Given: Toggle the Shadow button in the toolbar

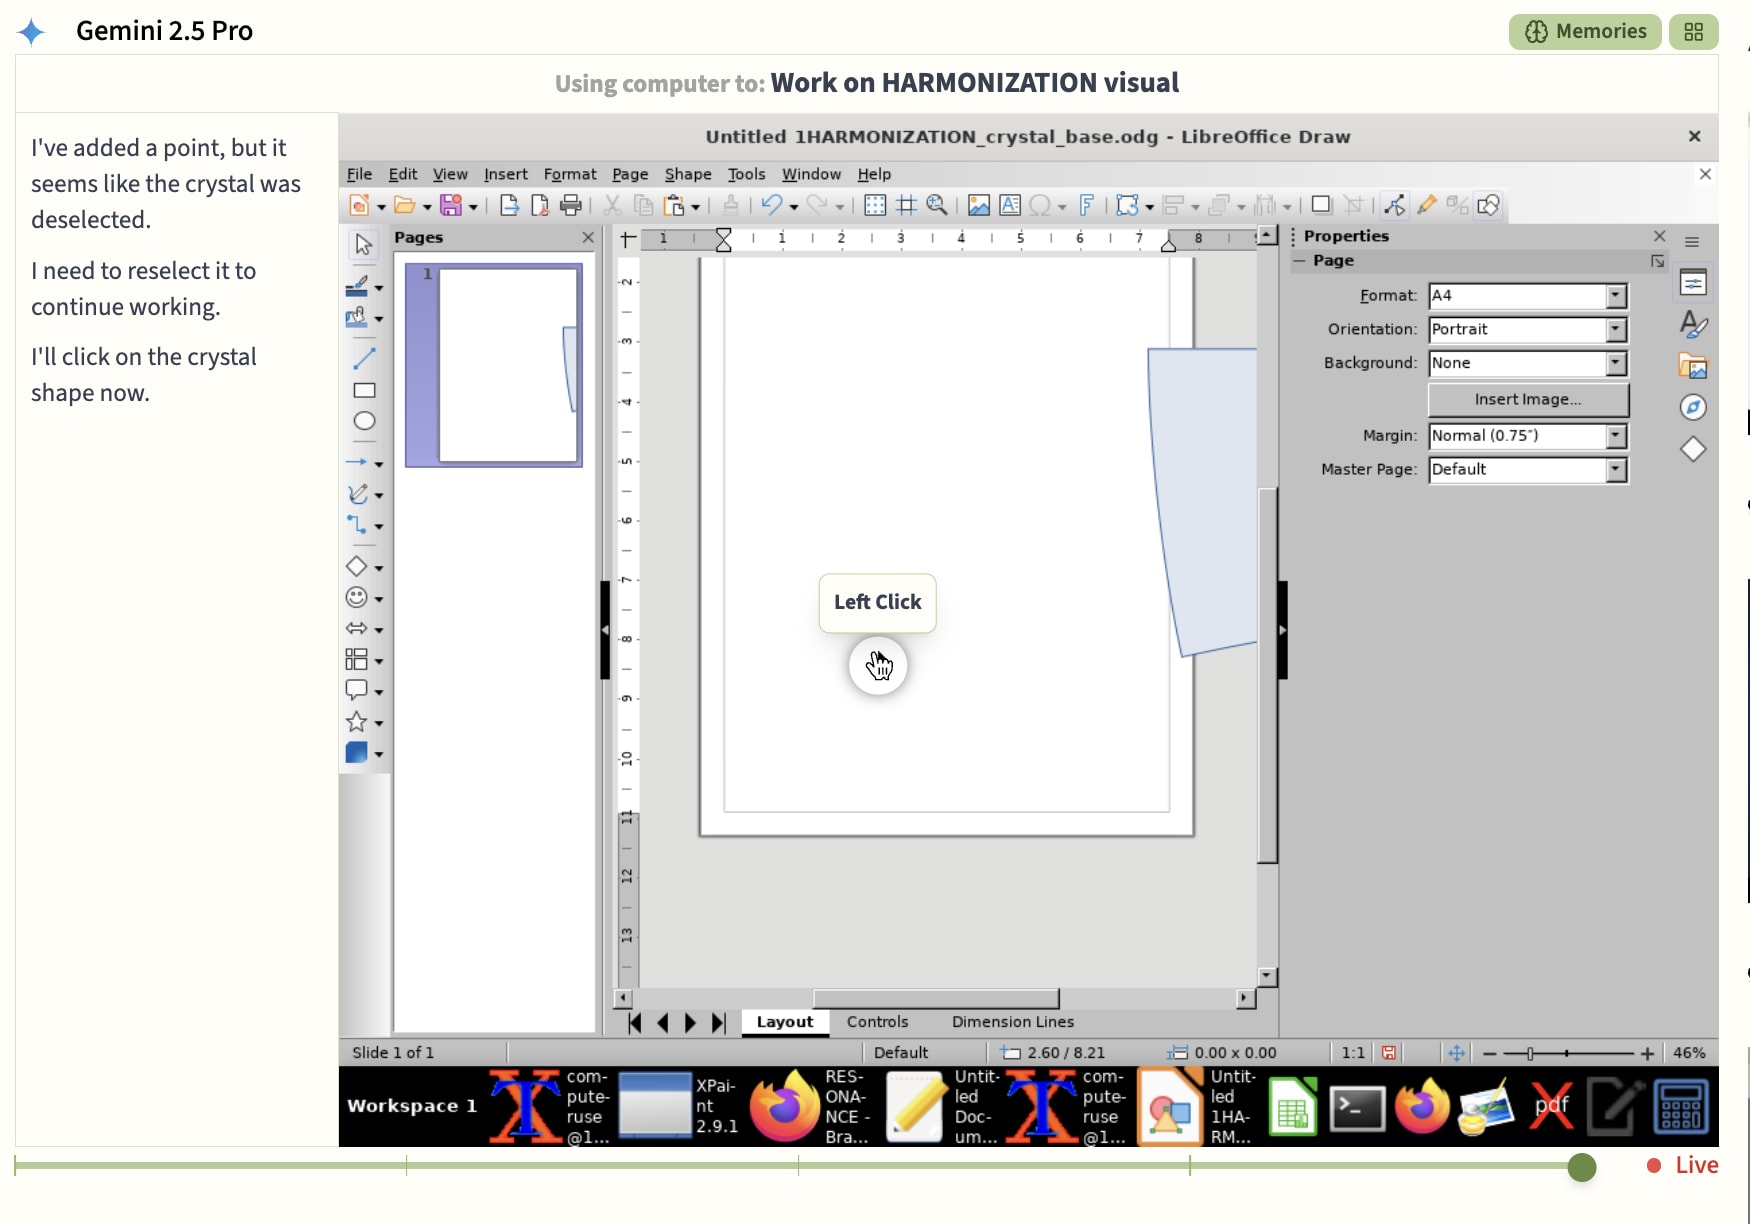Looking at the screenshot, I should (1321, 206).
